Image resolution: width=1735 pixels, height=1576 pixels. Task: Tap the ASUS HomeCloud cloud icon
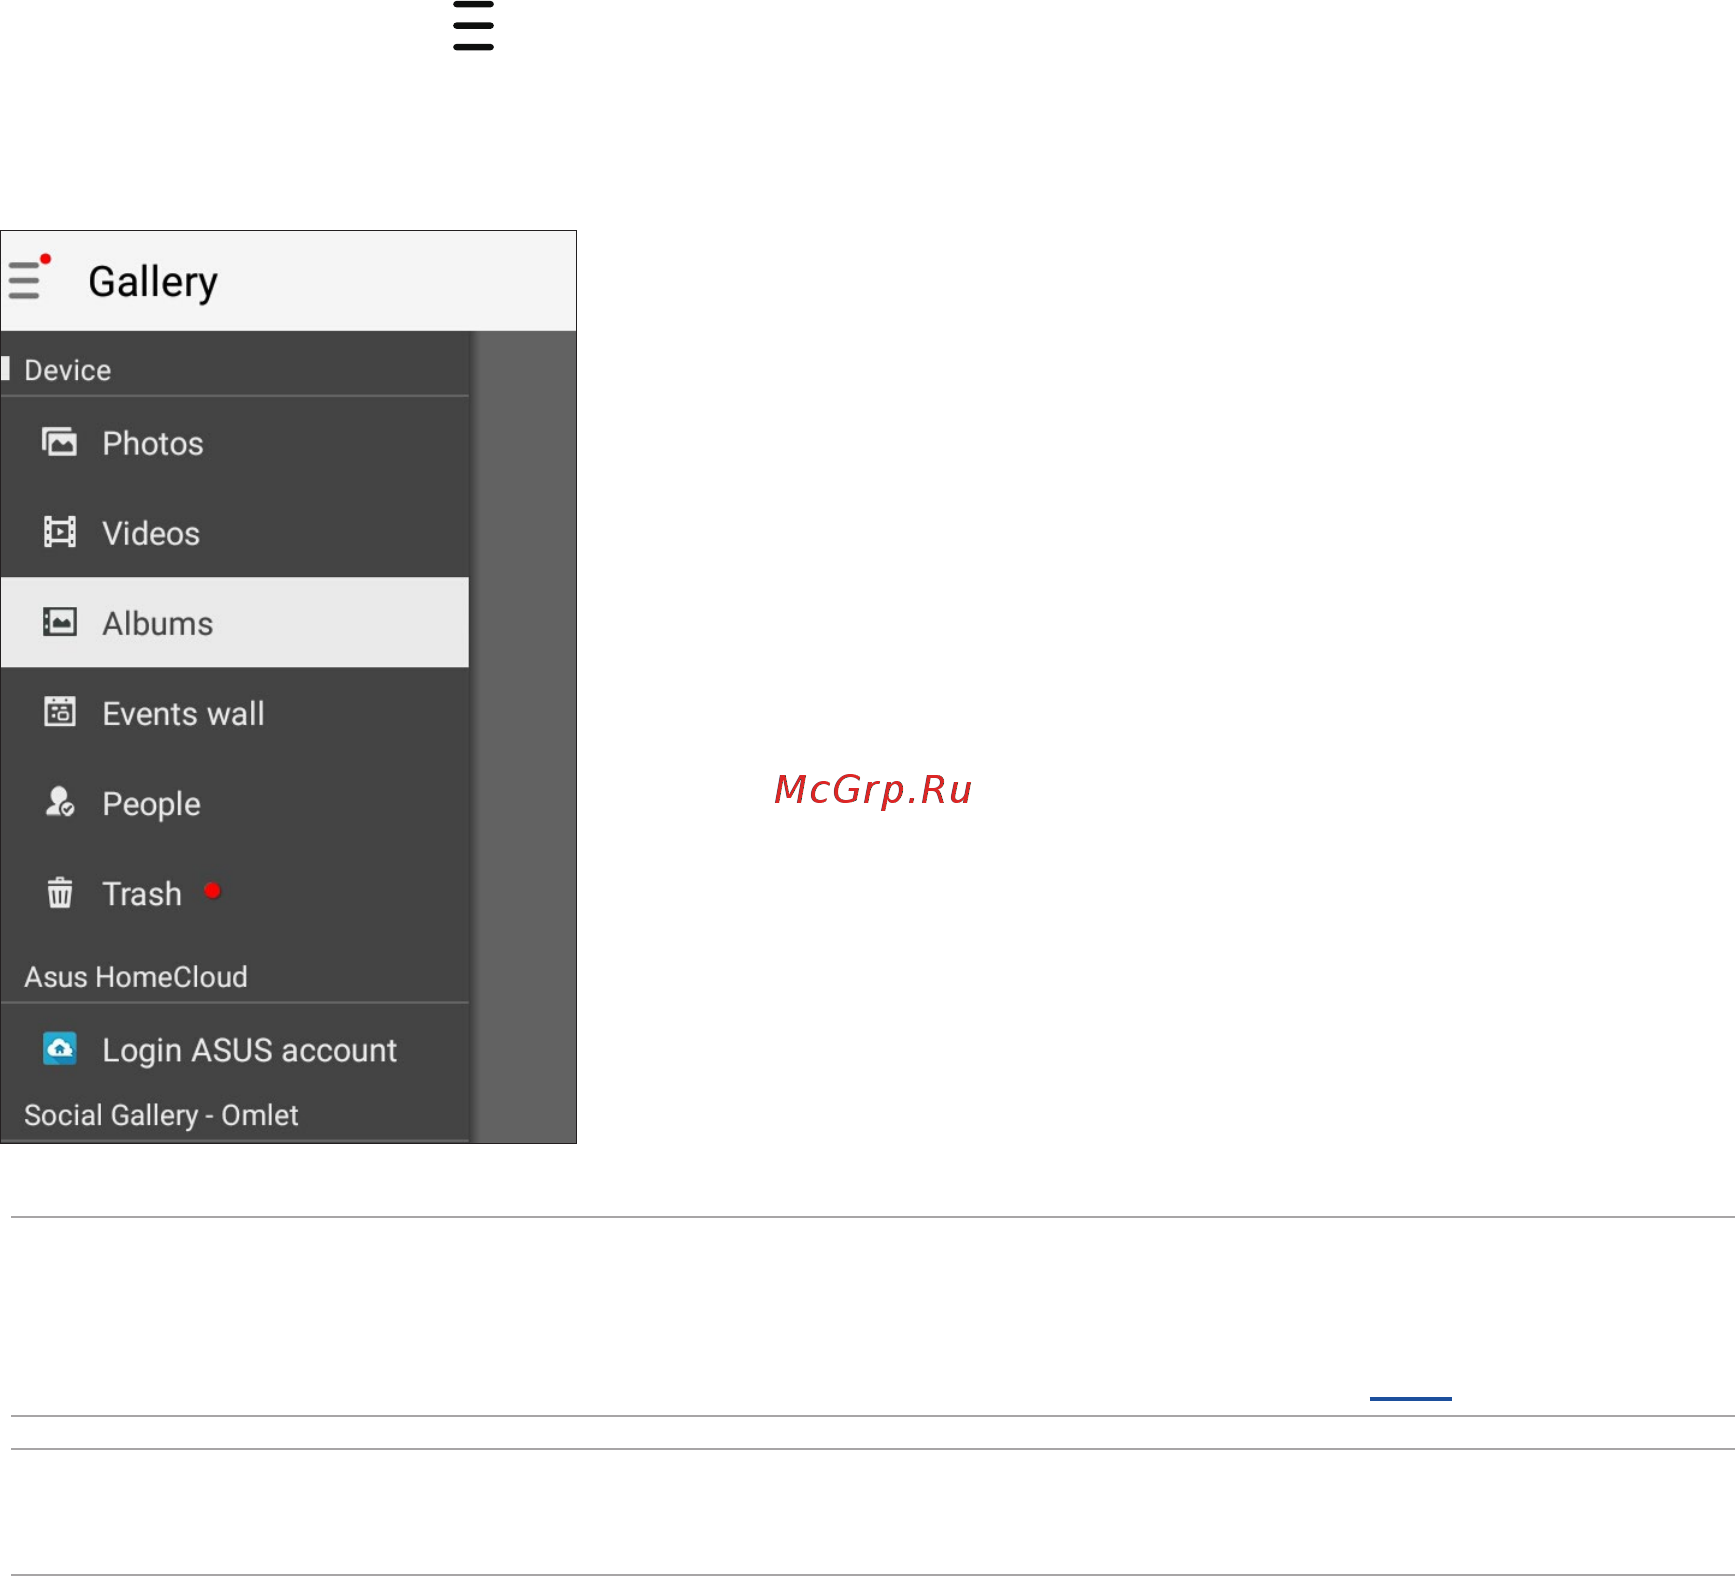[x=59, y=1049]
